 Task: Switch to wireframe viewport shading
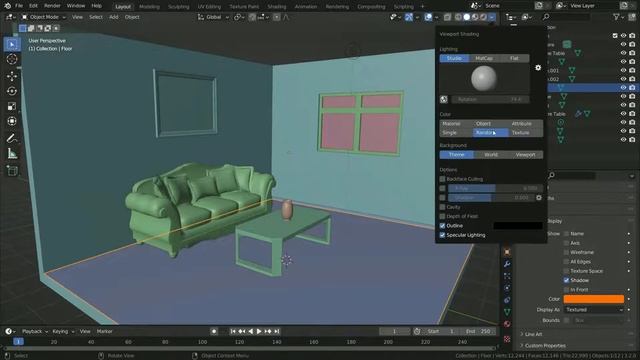tap(458, 17)
